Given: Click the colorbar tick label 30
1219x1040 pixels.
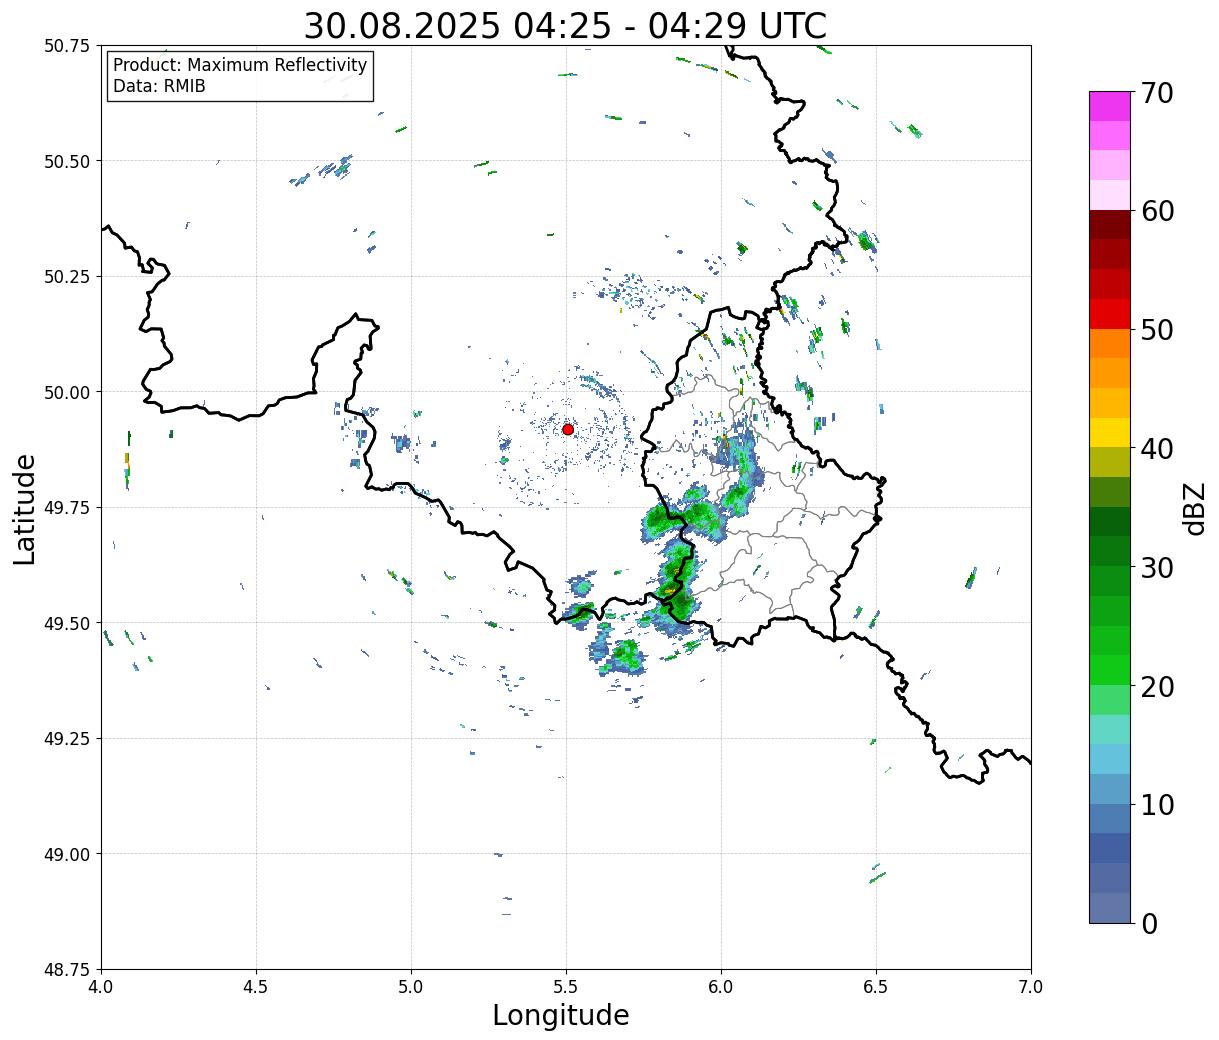Looking at the screenshot, I should (x=1157, y=567).
